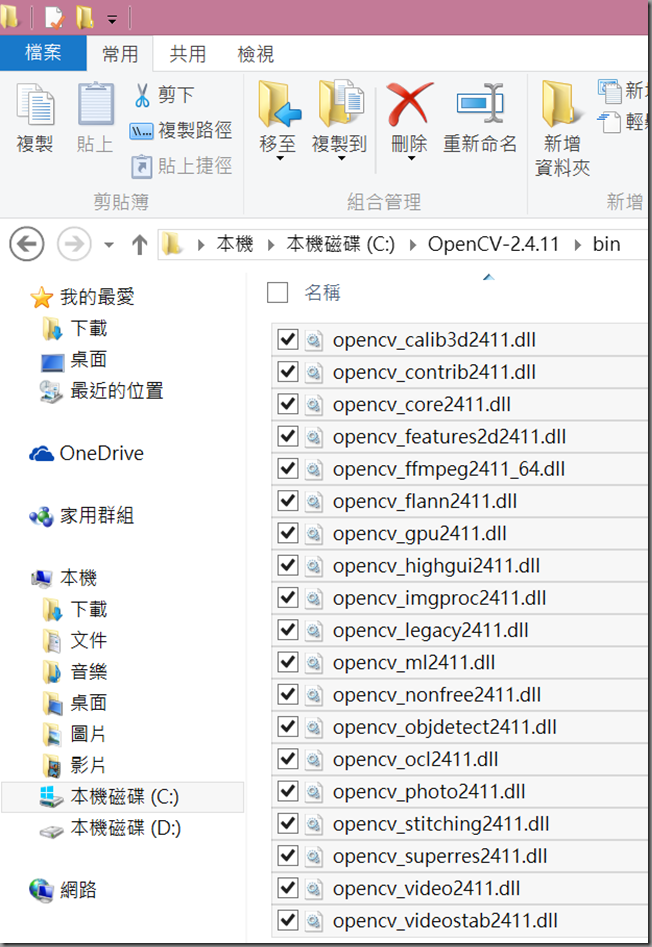Switch to View (檢視) ribbon tab
Screen dimensions: 652x947
click(255, 54)
